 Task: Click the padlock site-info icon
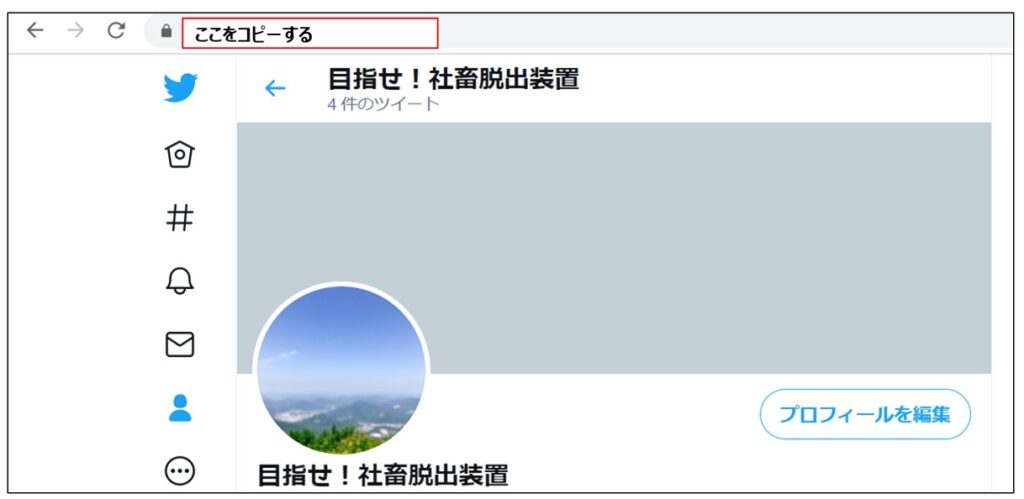167,31
